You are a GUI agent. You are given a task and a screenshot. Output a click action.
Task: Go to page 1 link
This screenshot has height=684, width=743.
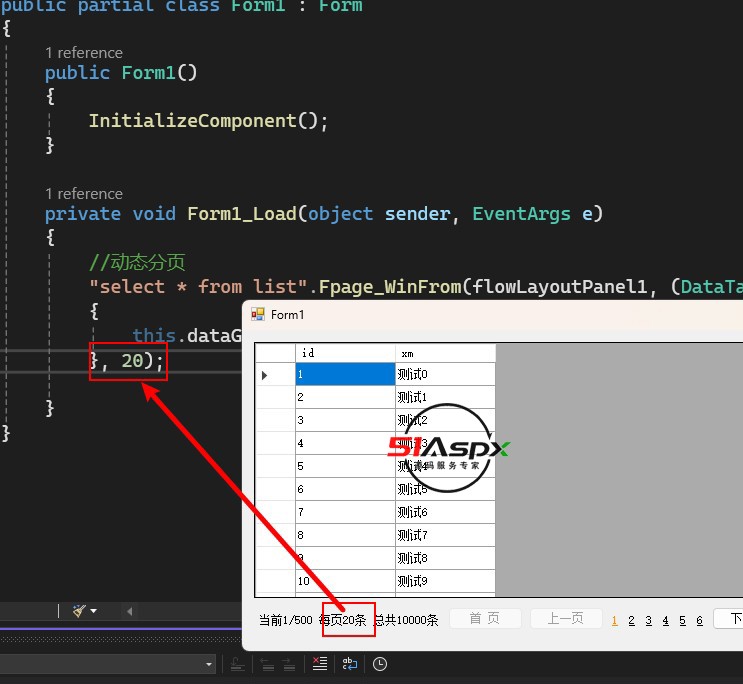615,620
